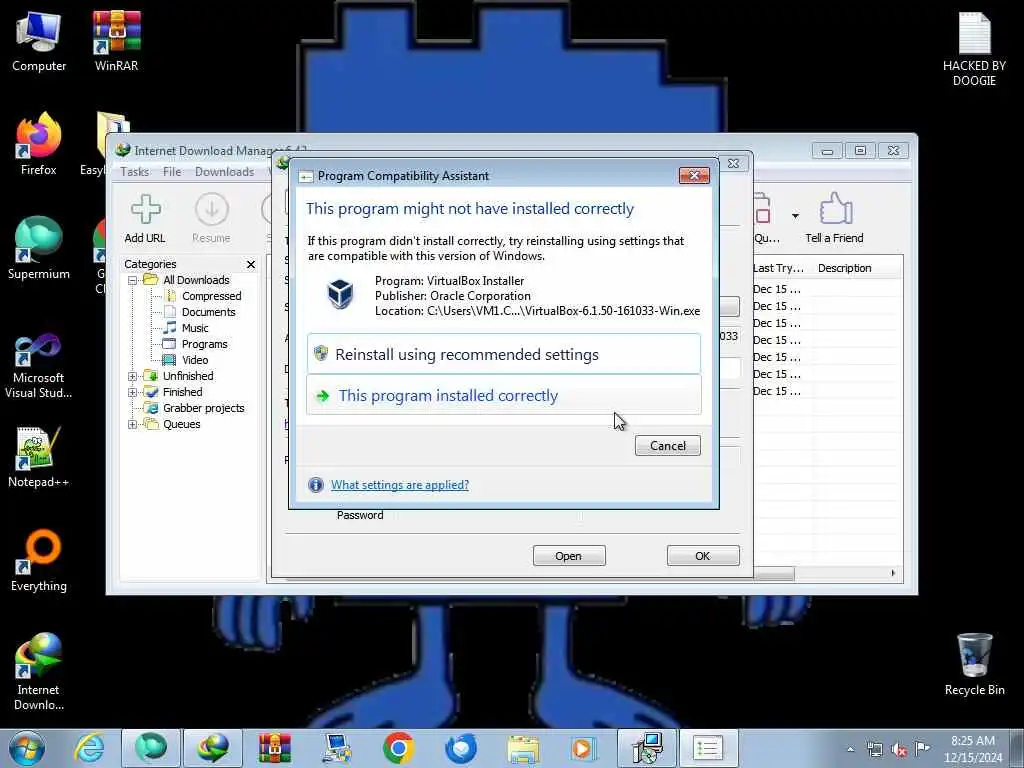Click Open in the download complete dialog

(x=569, y=556)
